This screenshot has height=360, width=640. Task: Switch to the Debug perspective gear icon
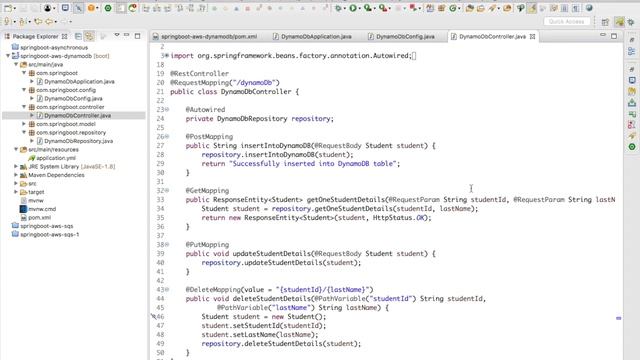[631, 22]
